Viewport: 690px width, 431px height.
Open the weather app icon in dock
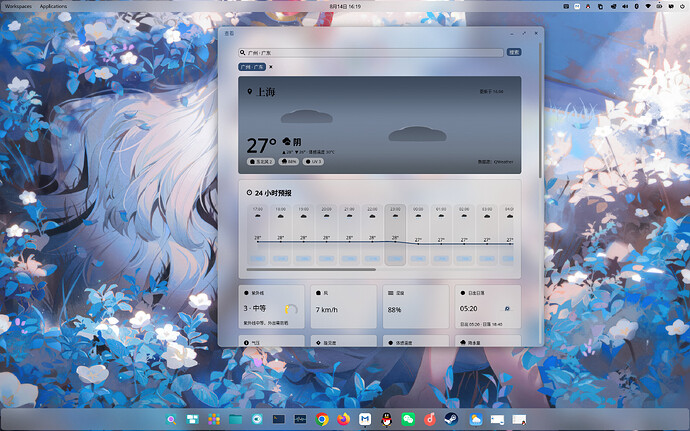475,420
